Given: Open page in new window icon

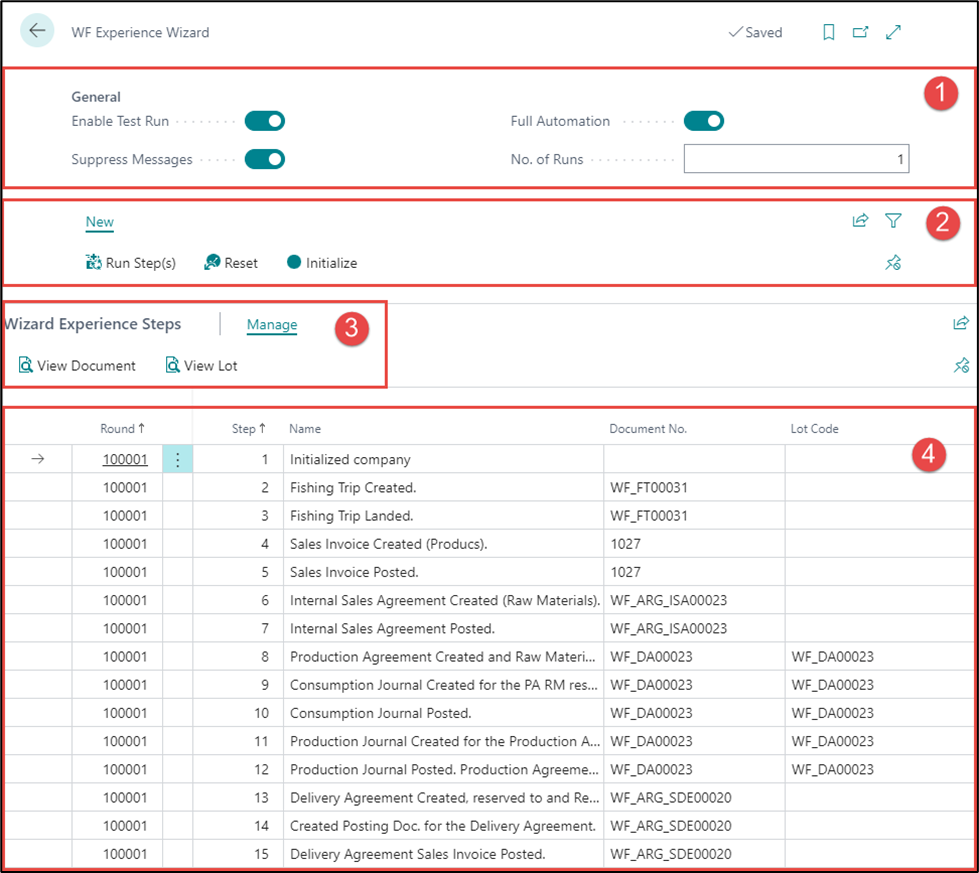Looking at the screenshot, I should (x=860, y=32).
